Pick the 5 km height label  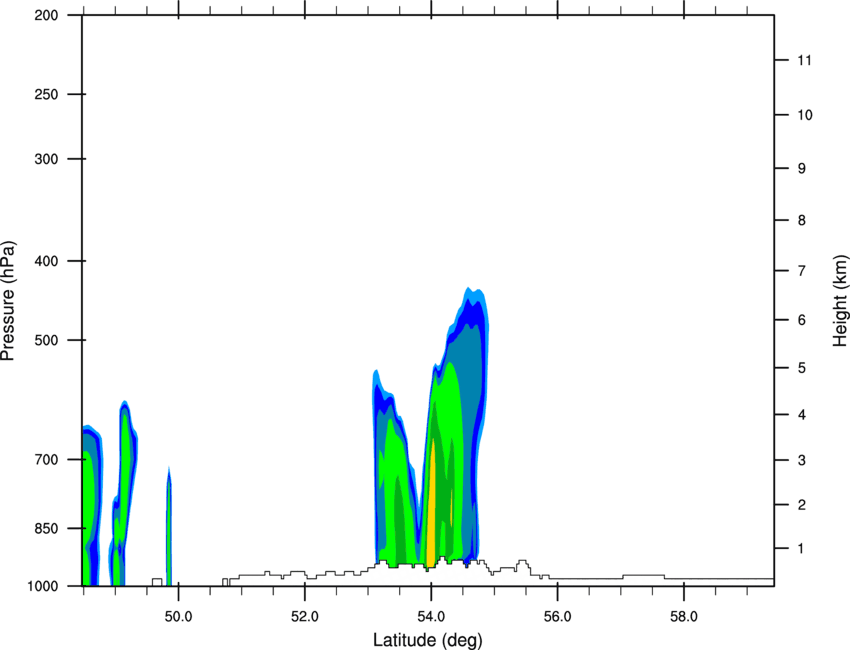[802, 368]
